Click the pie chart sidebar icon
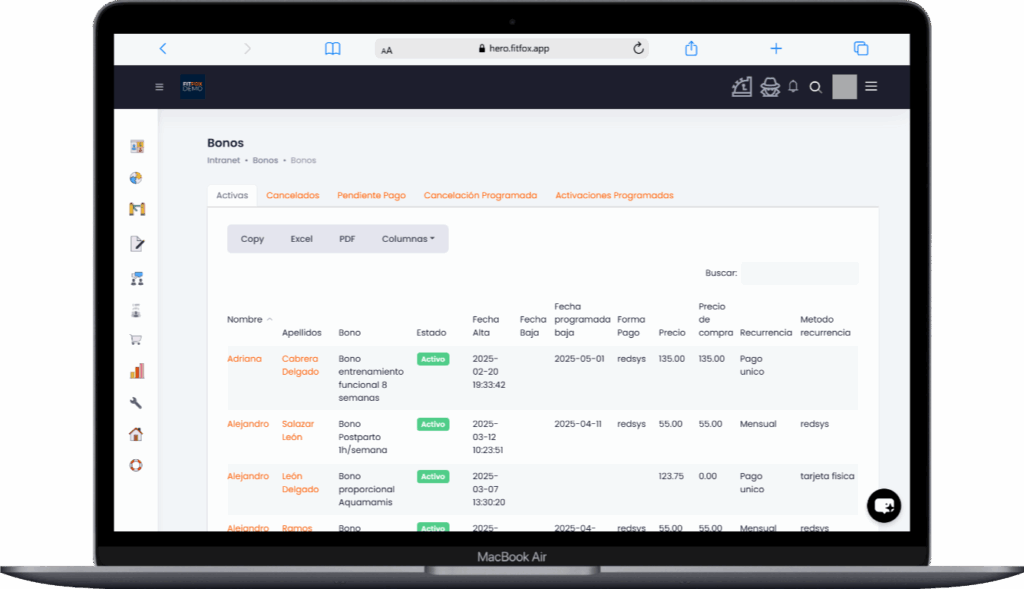The image size is (1024, 589). [136, 178]
